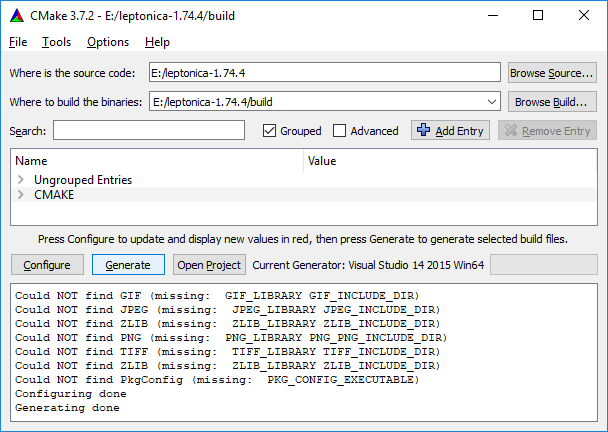Close the CMake window
This screenshot has width=608, height=432.
point(584,16)
